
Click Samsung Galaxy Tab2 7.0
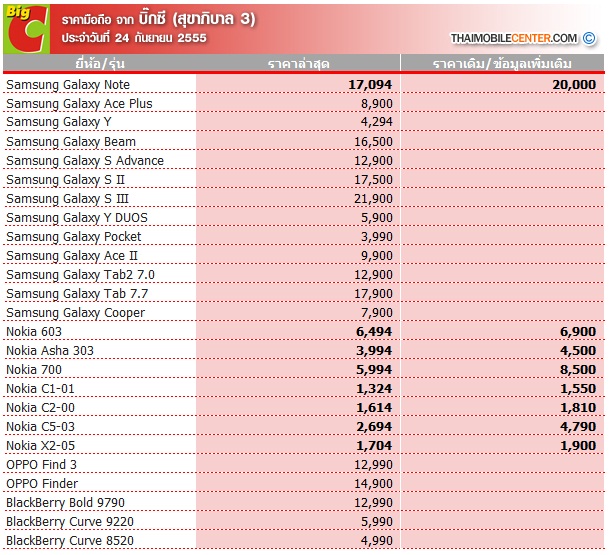tap(80, 275)
